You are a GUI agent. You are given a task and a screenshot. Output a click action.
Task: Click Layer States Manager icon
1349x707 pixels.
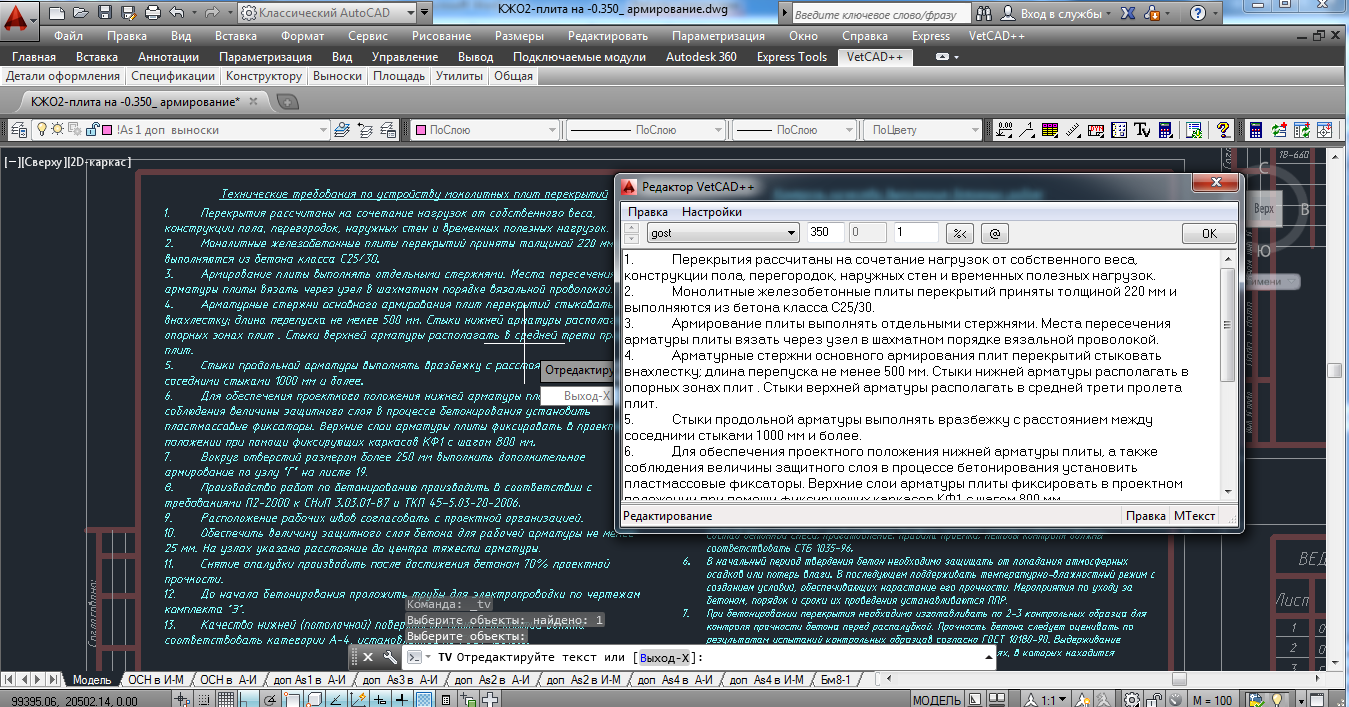[x=388, y=129]
